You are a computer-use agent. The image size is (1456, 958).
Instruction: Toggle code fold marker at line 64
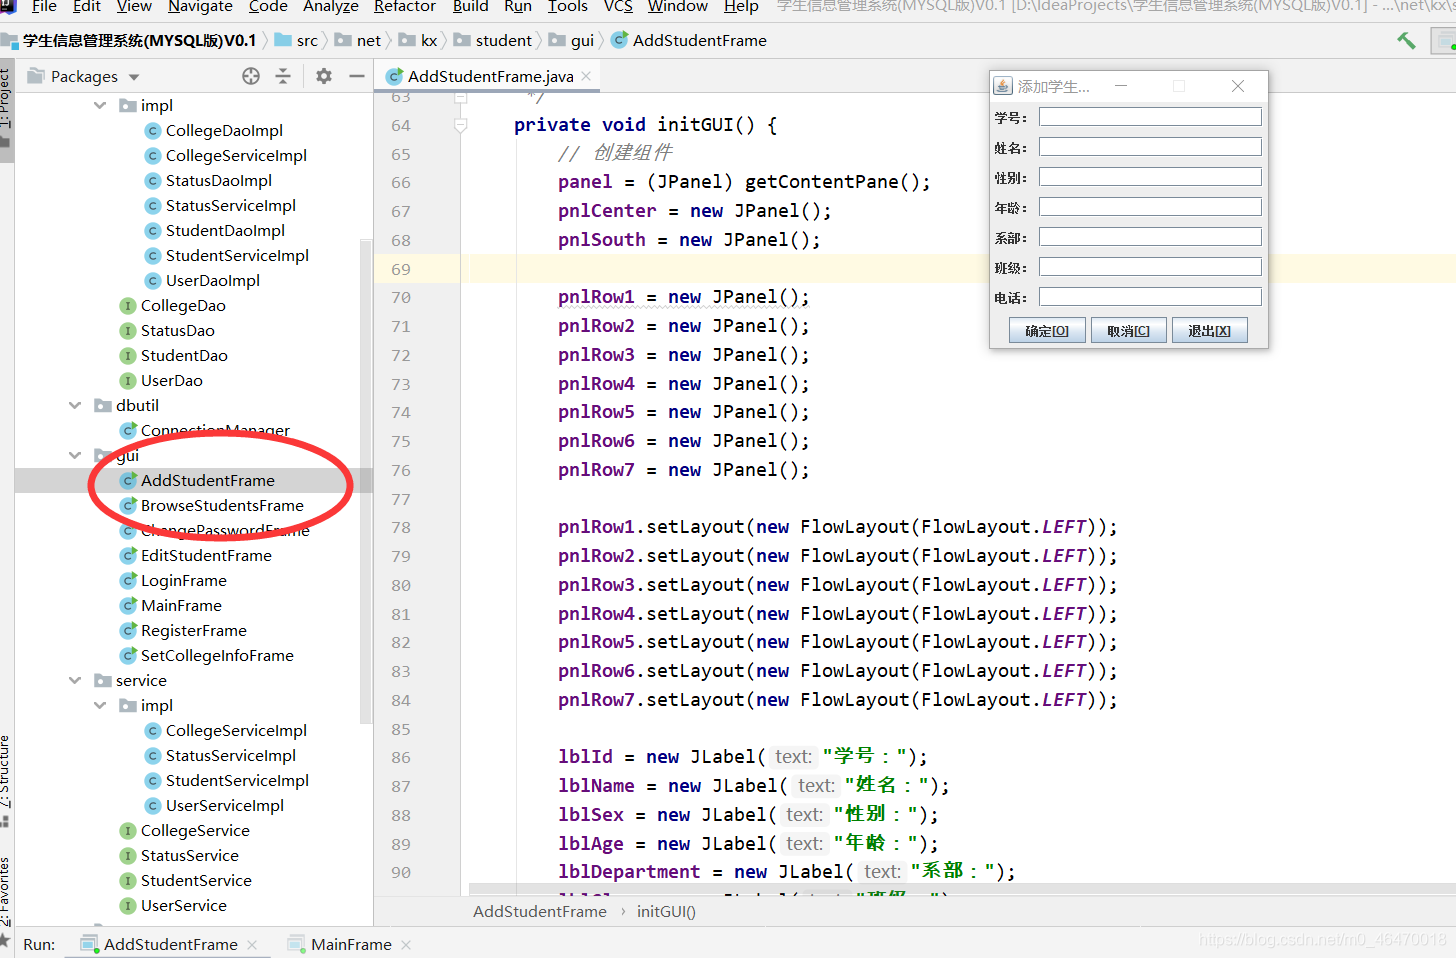click(x=461, y=125)
